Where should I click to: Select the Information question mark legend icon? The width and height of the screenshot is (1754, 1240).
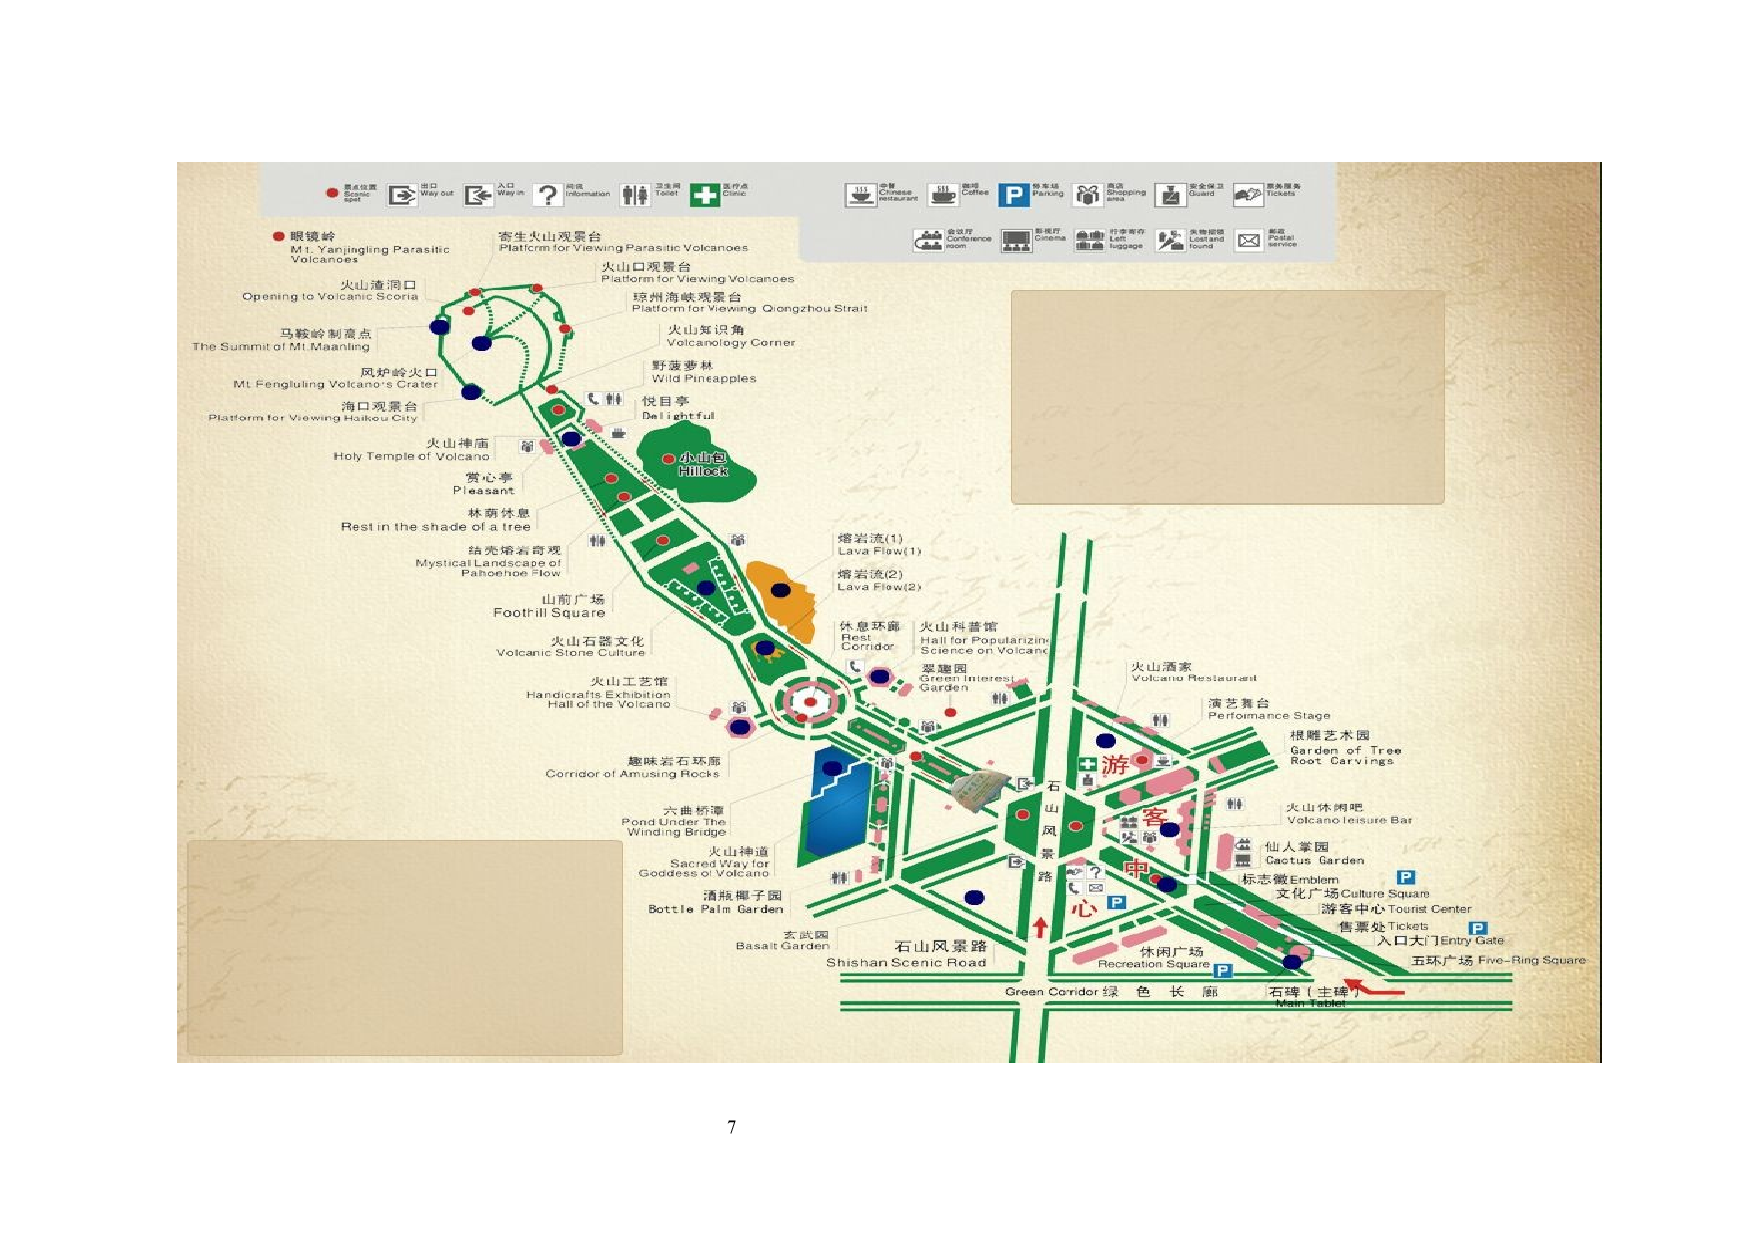click(547, 194)
